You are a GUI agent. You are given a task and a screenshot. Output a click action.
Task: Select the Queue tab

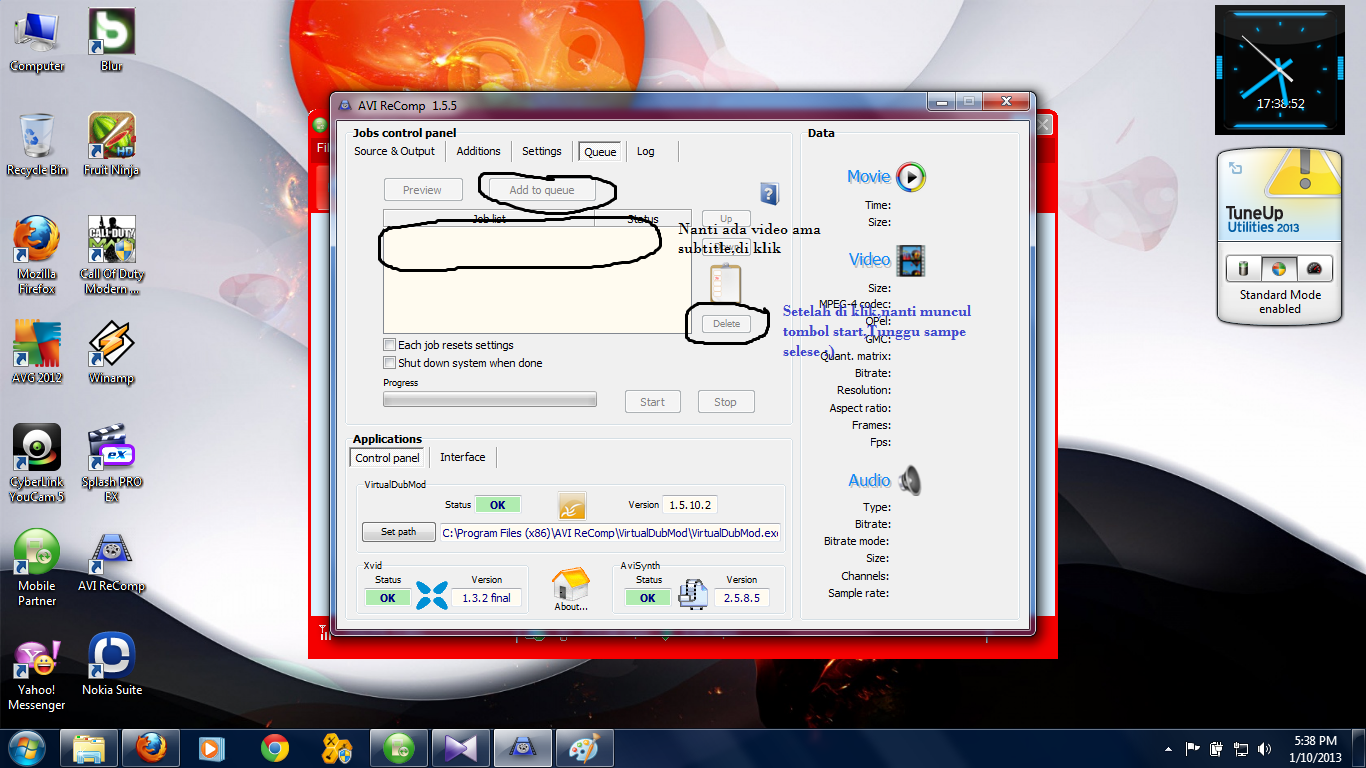[x=601, y=152]
